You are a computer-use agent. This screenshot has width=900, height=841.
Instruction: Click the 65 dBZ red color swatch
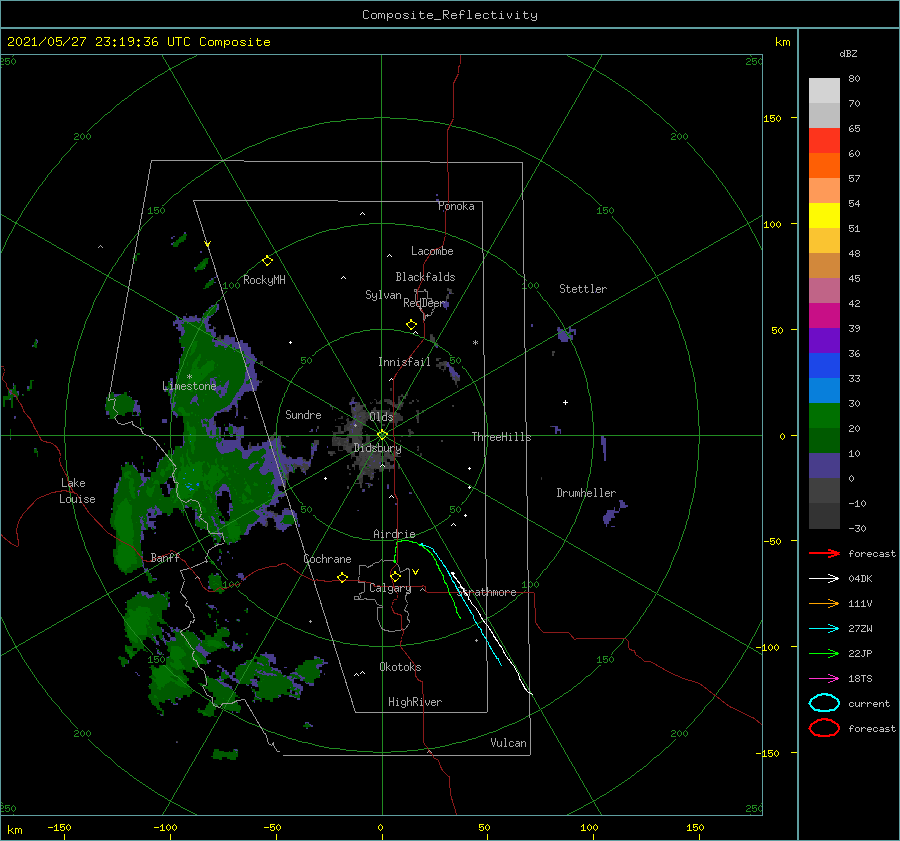point(824,141)
